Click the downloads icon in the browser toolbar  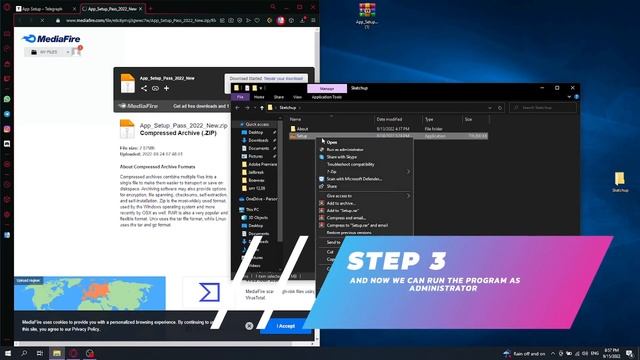coord(302,20)
